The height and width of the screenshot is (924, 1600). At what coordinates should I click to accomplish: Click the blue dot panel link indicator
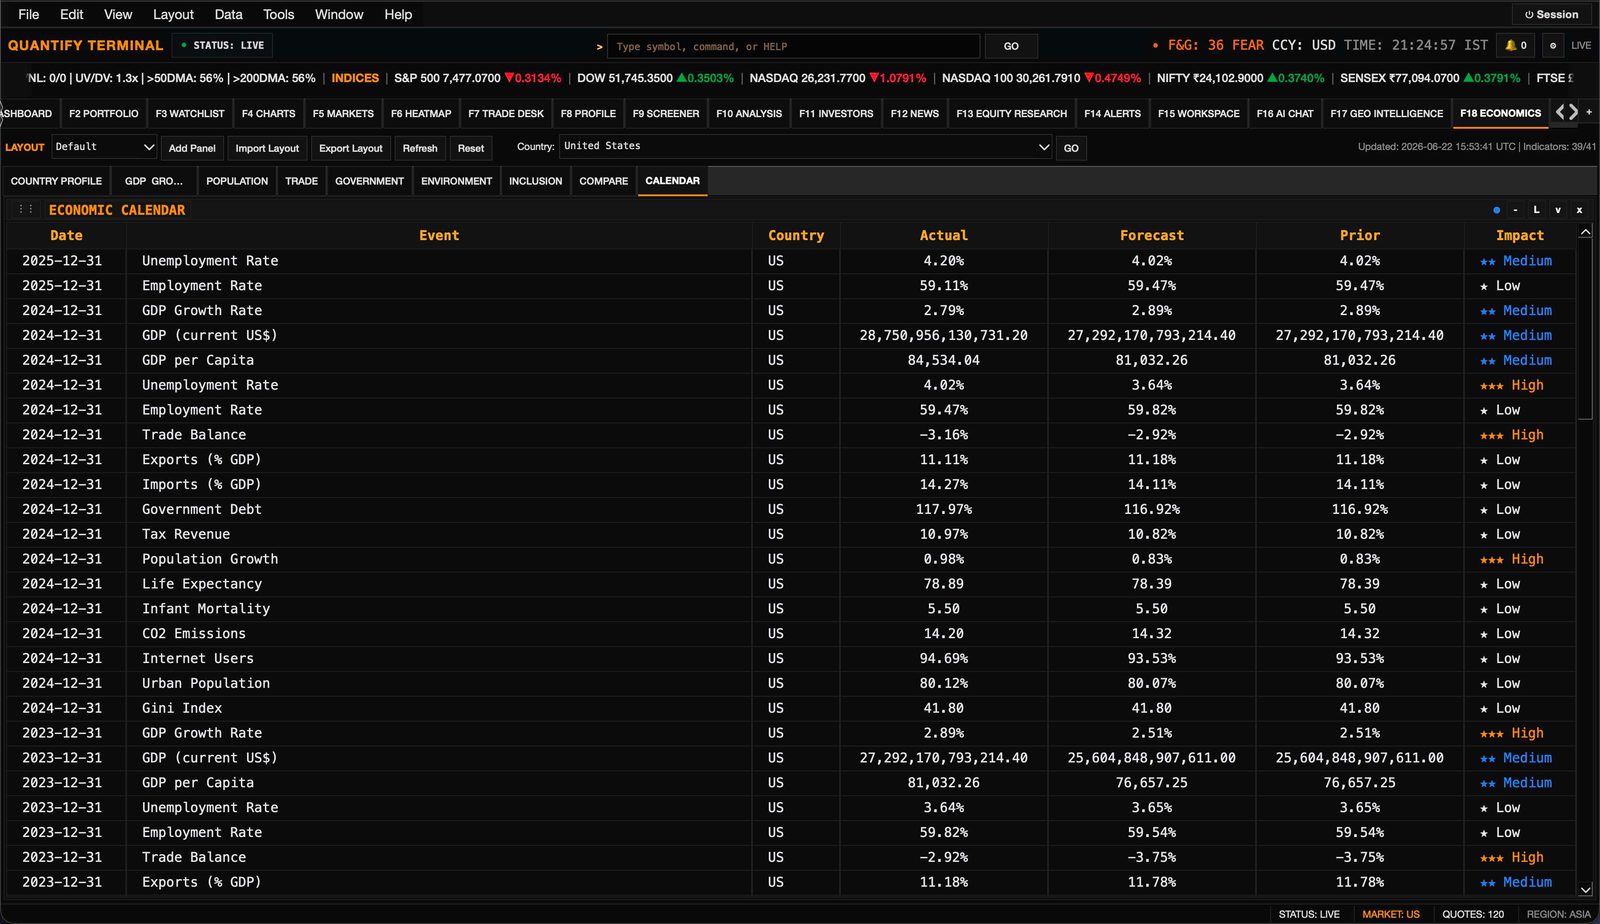[x=1496, y=210]
